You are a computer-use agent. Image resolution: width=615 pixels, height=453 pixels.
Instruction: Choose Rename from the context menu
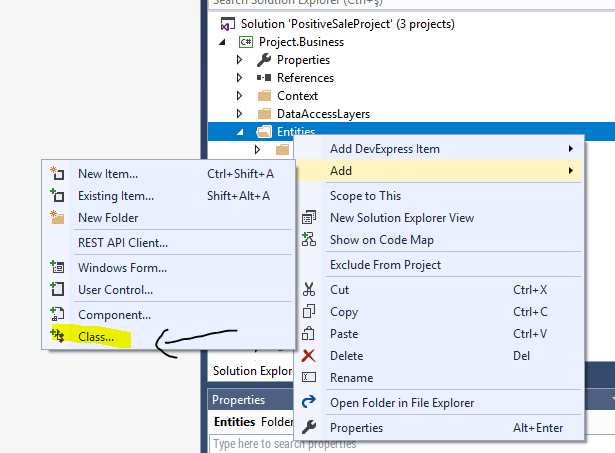439,378
